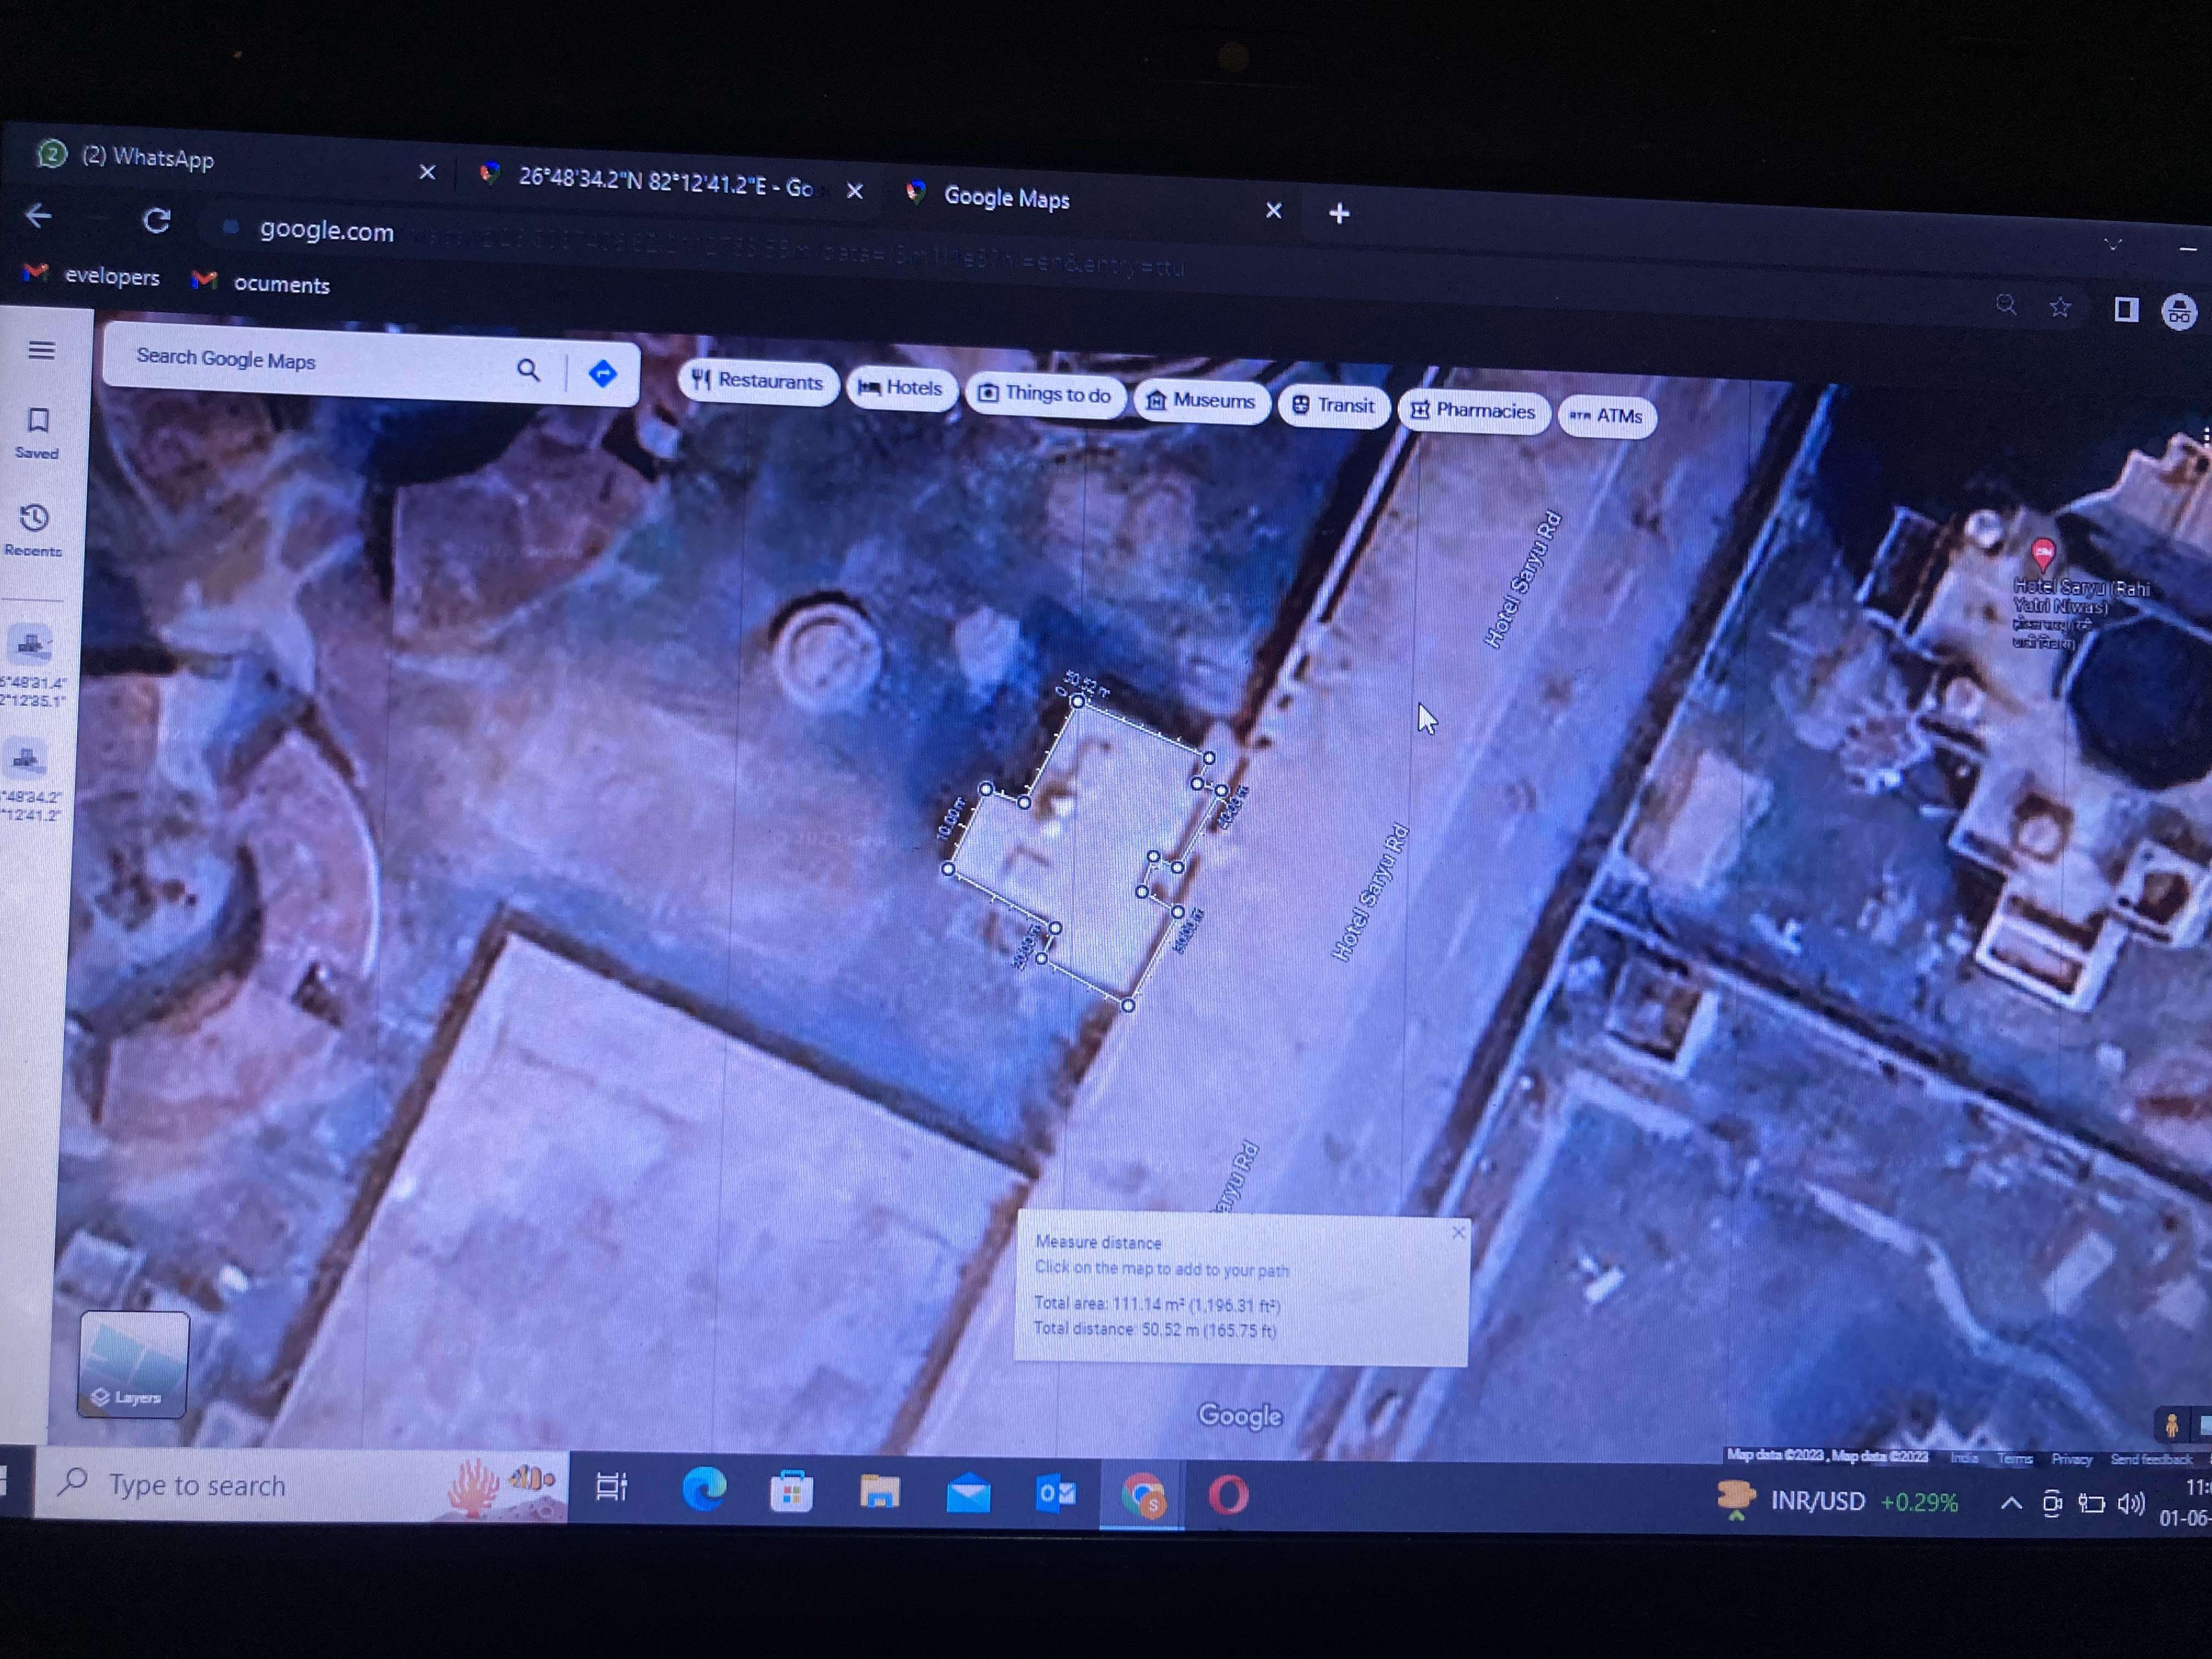Viewport: 2212px width, 1659px height.
Task: Click the search magnifier icon in Maps
Action: (528, 371)
